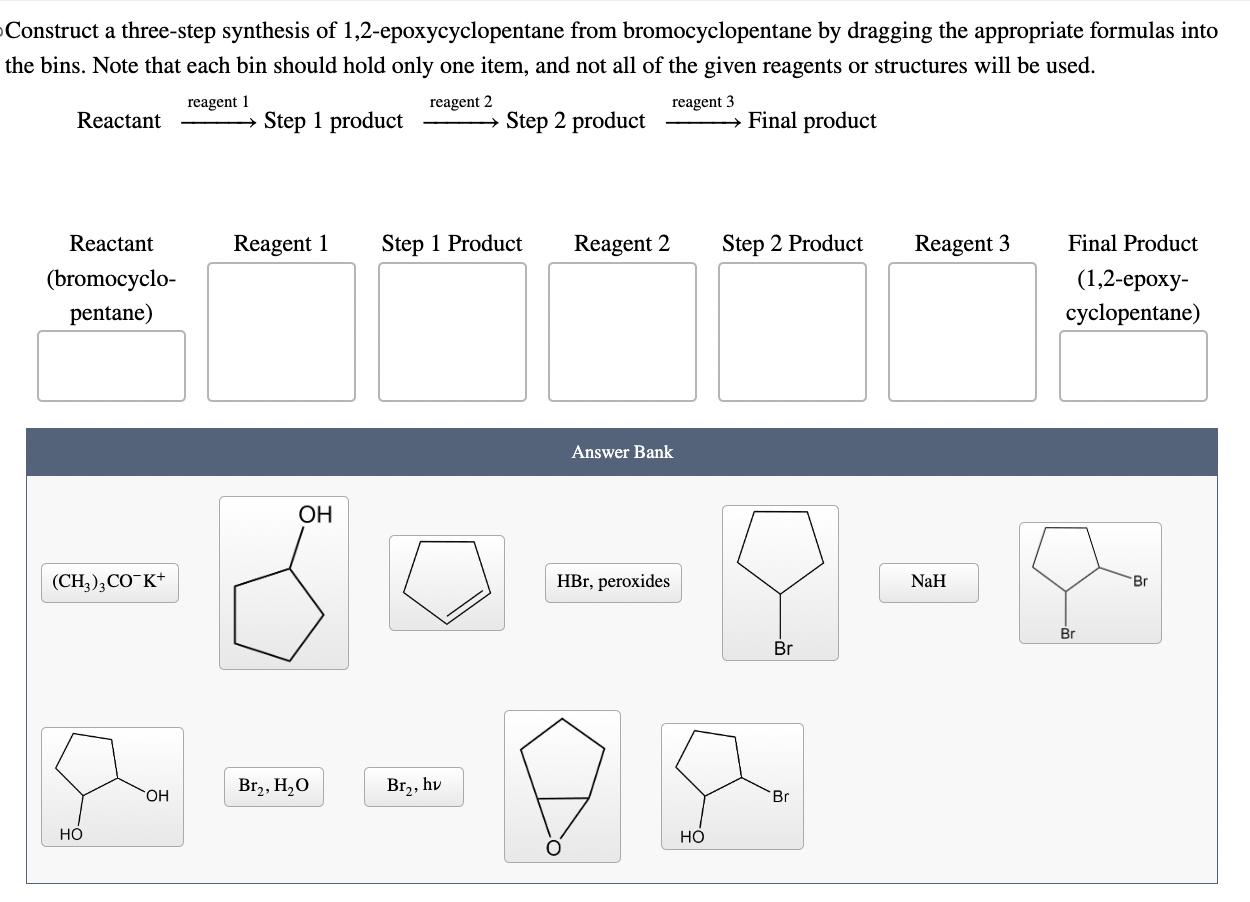Screen dimensions: 1250x902
Task: Select the cyclopentanol structure in the answer bank
Action: pyautogui.click(x=283, y=583)
